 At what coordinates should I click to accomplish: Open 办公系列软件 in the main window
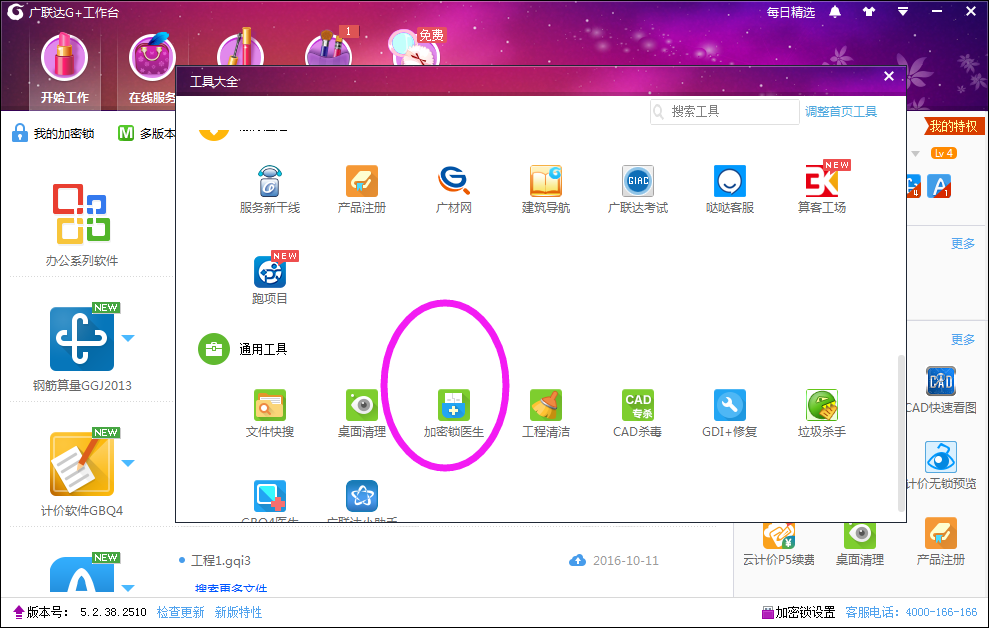82,225
